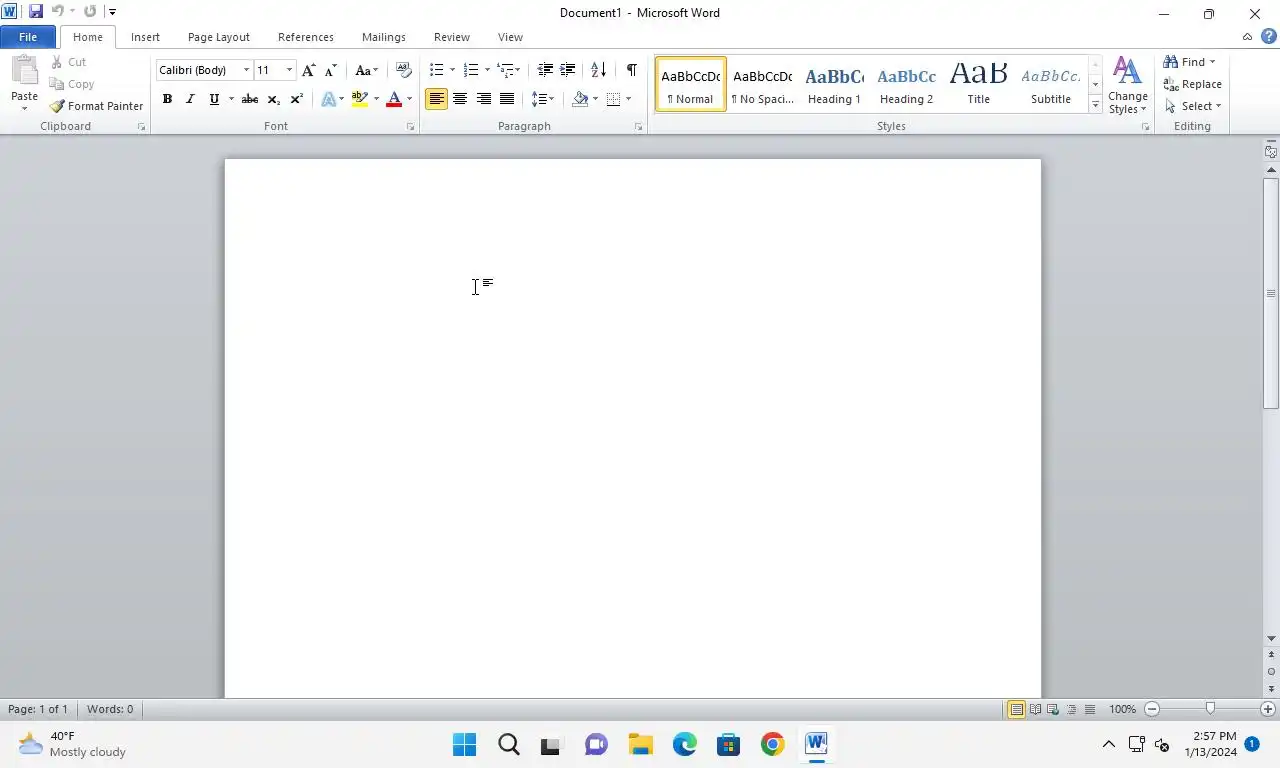Switch to the Review tab
This screenshot has height=768, width=1280.
tap(452, 37)
